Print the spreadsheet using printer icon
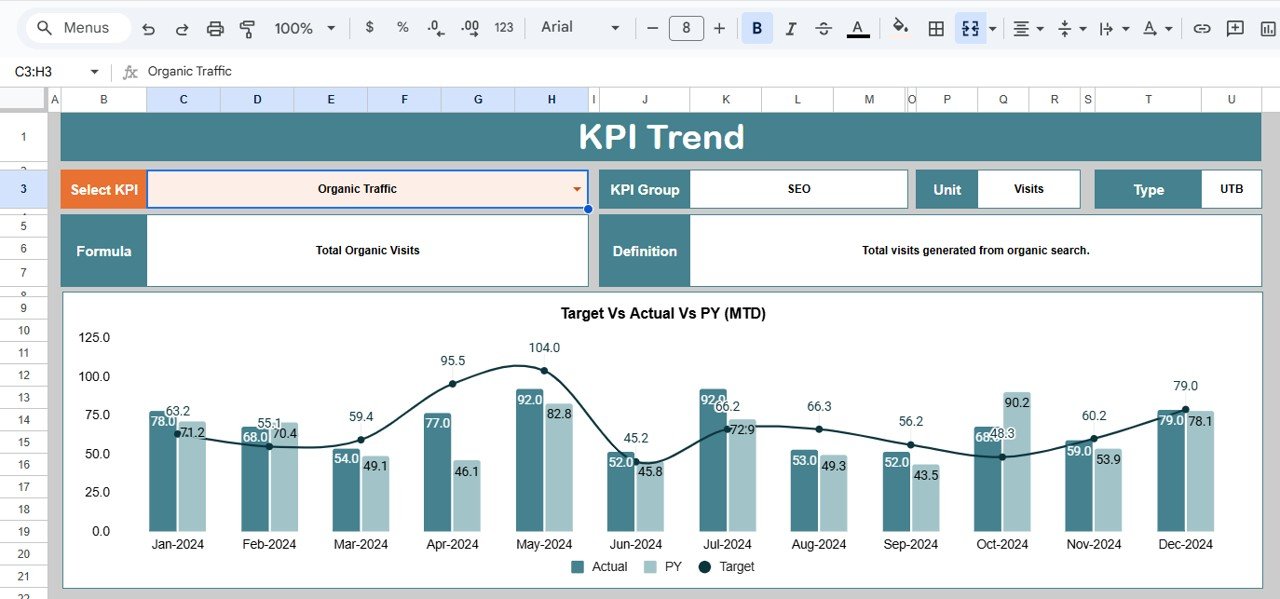 tap(215, 29)
